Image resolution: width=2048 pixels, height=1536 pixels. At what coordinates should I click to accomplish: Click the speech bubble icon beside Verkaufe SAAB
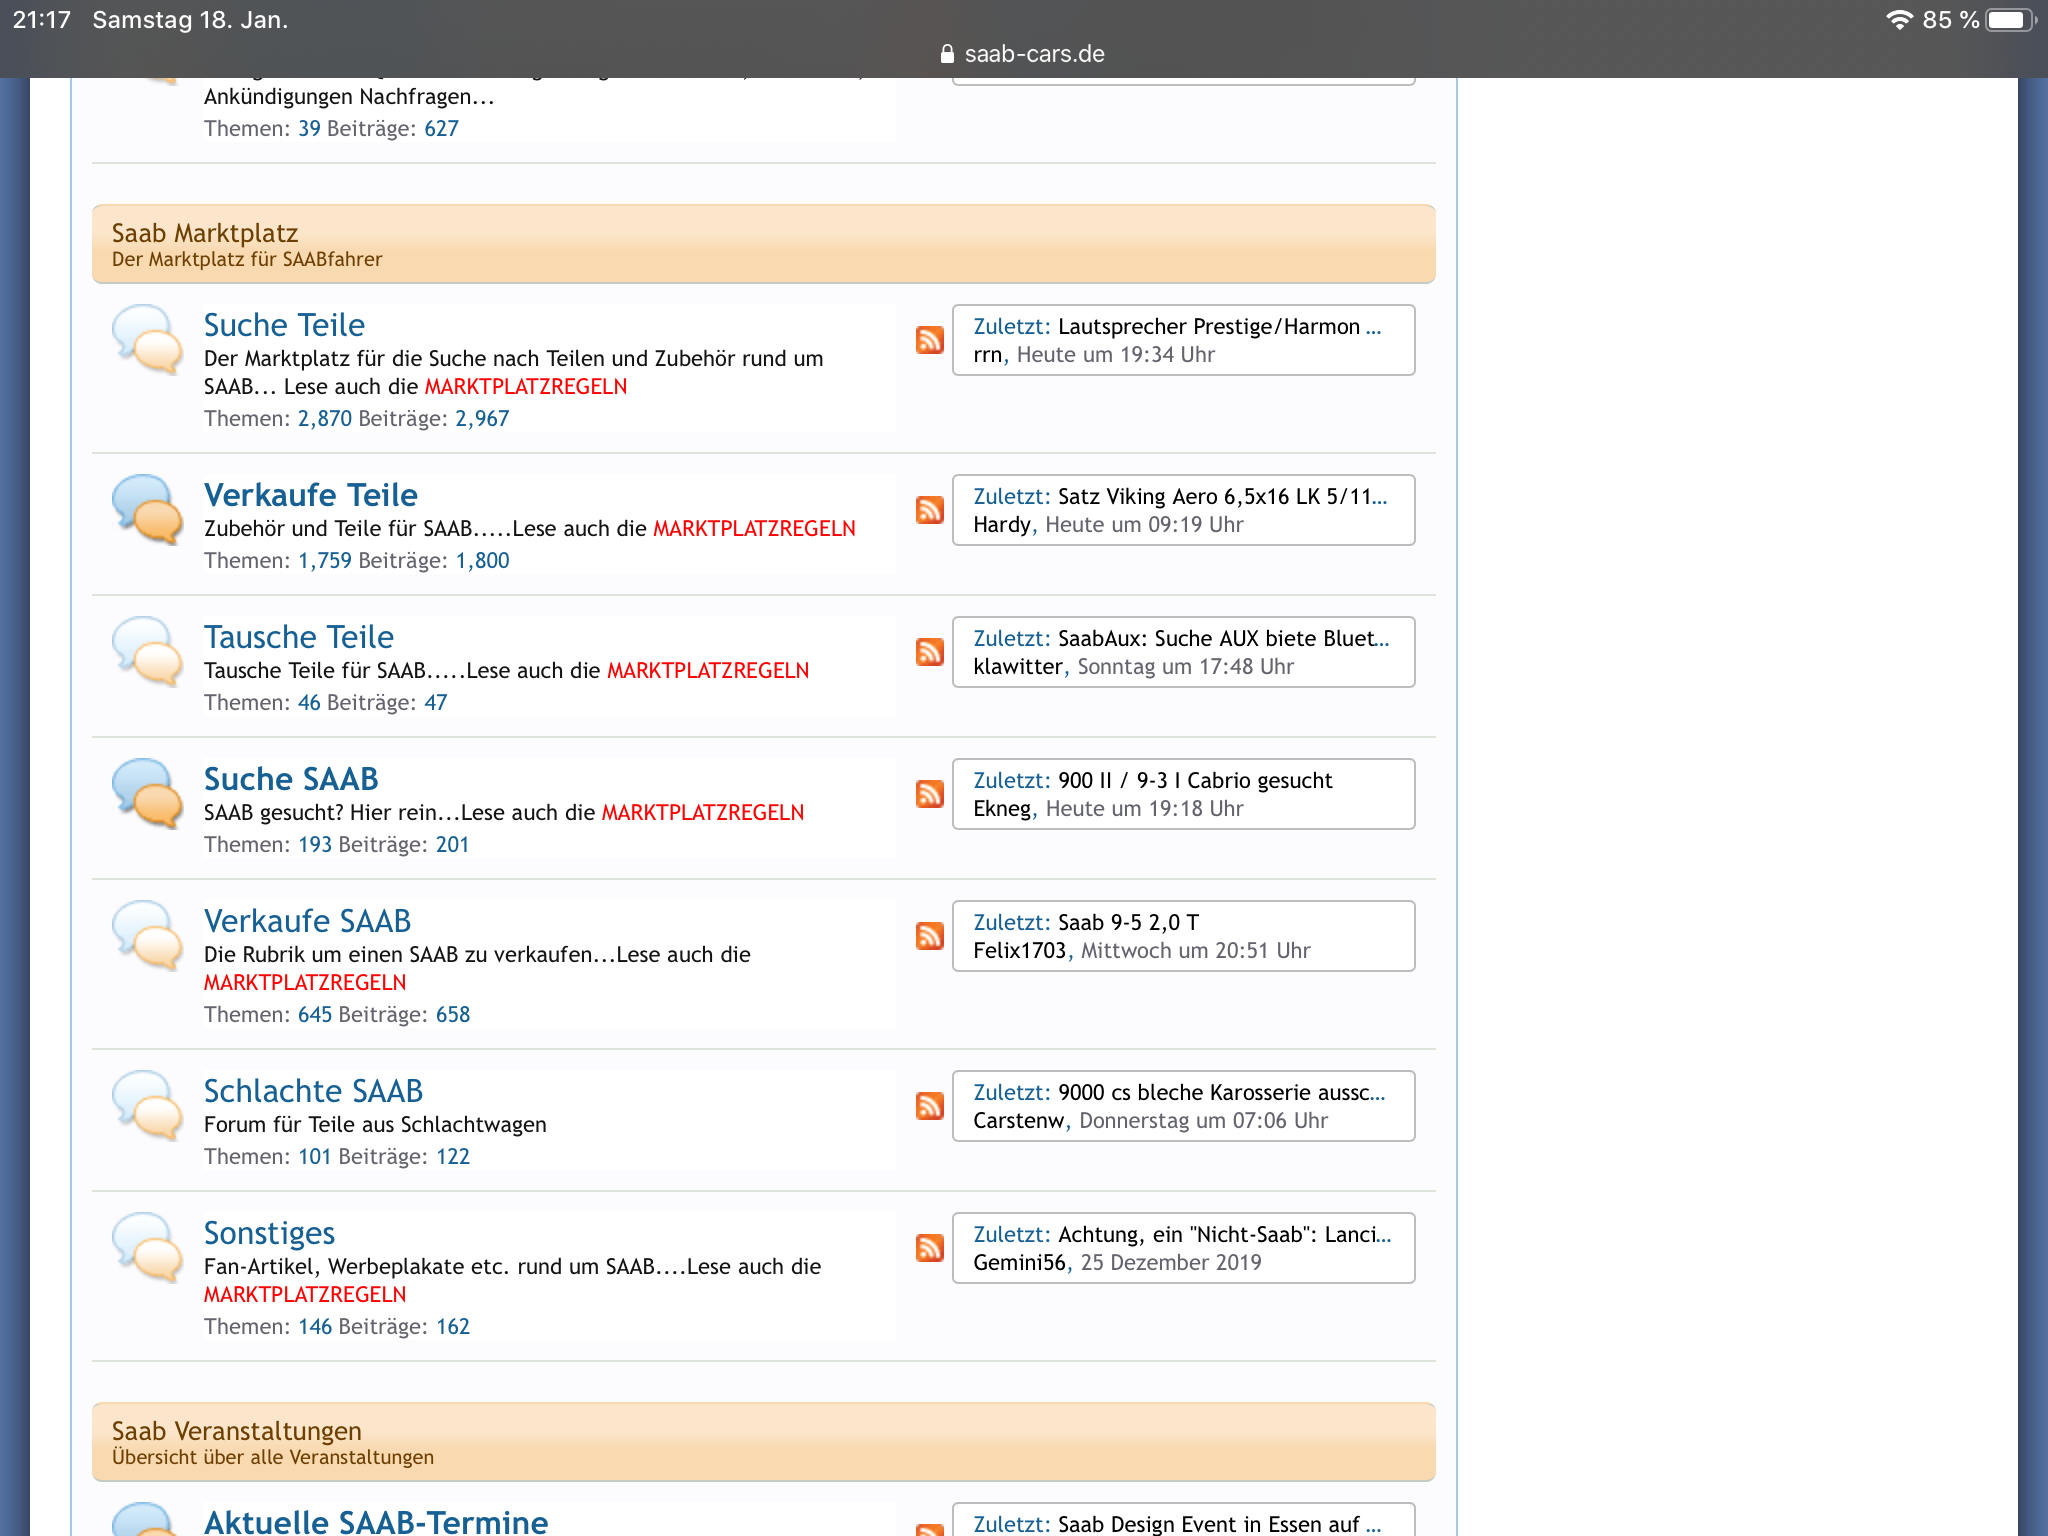tap(147, 935)
